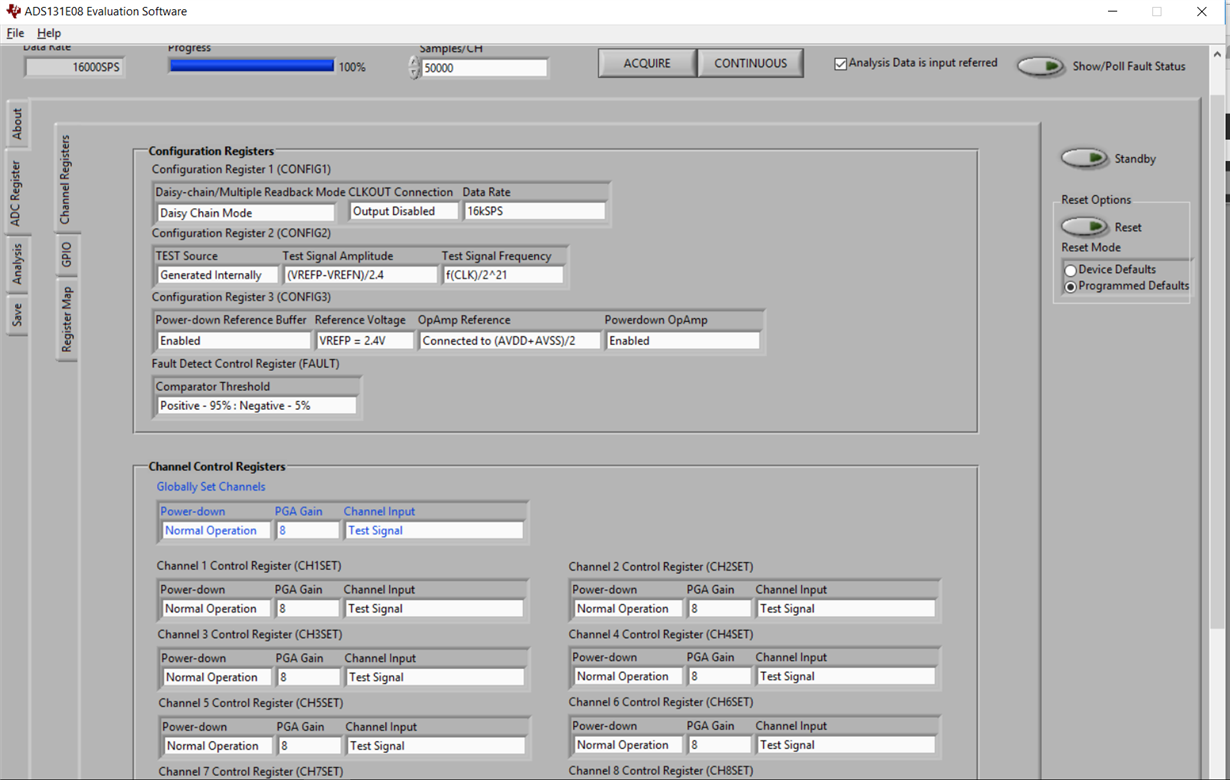Click the 16000SPS Data Rate indicator
Screen dimensions: 1230x780
(x=74, y=67)
